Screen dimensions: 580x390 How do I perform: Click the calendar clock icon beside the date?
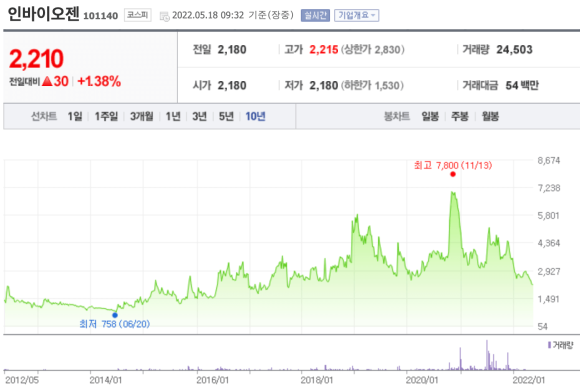(165, 16)
